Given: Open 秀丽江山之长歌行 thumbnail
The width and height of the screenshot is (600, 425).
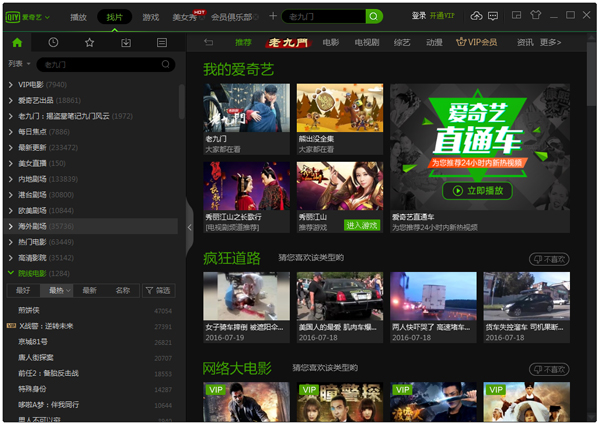Looking at the screenshot, I should (x=246, y=186).
